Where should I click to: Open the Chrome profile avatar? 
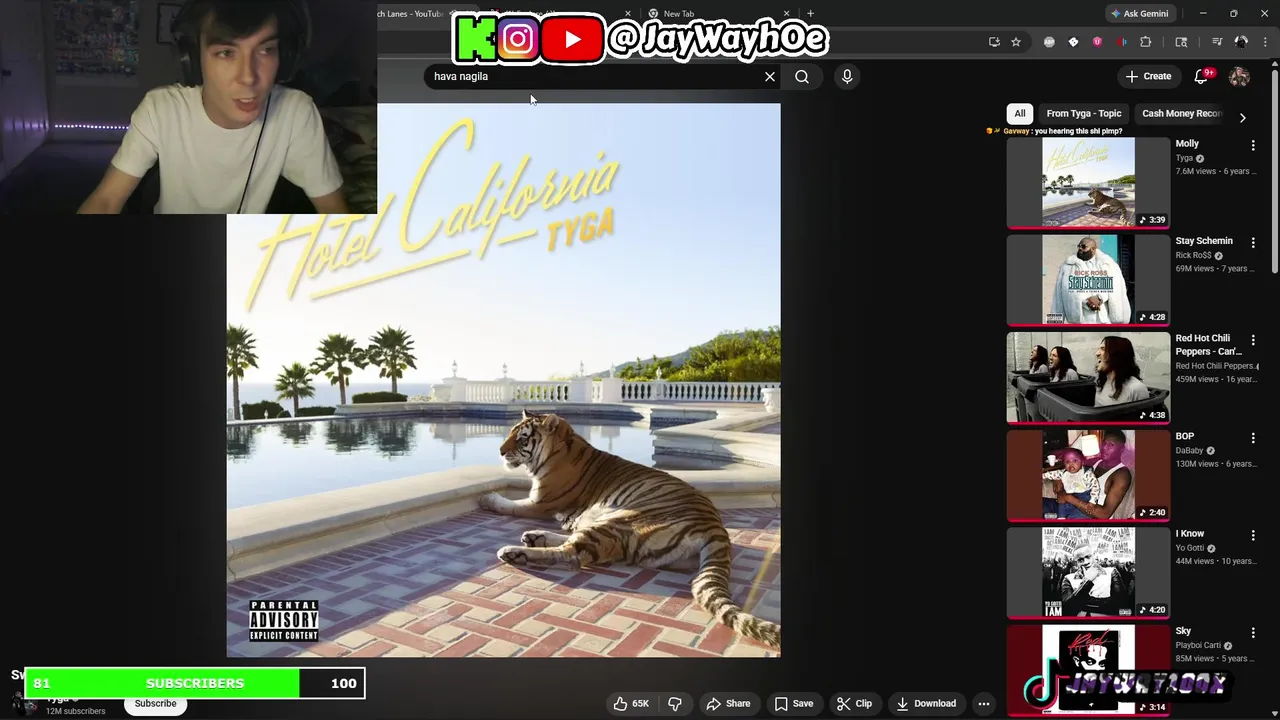(x=1241, y=42)
